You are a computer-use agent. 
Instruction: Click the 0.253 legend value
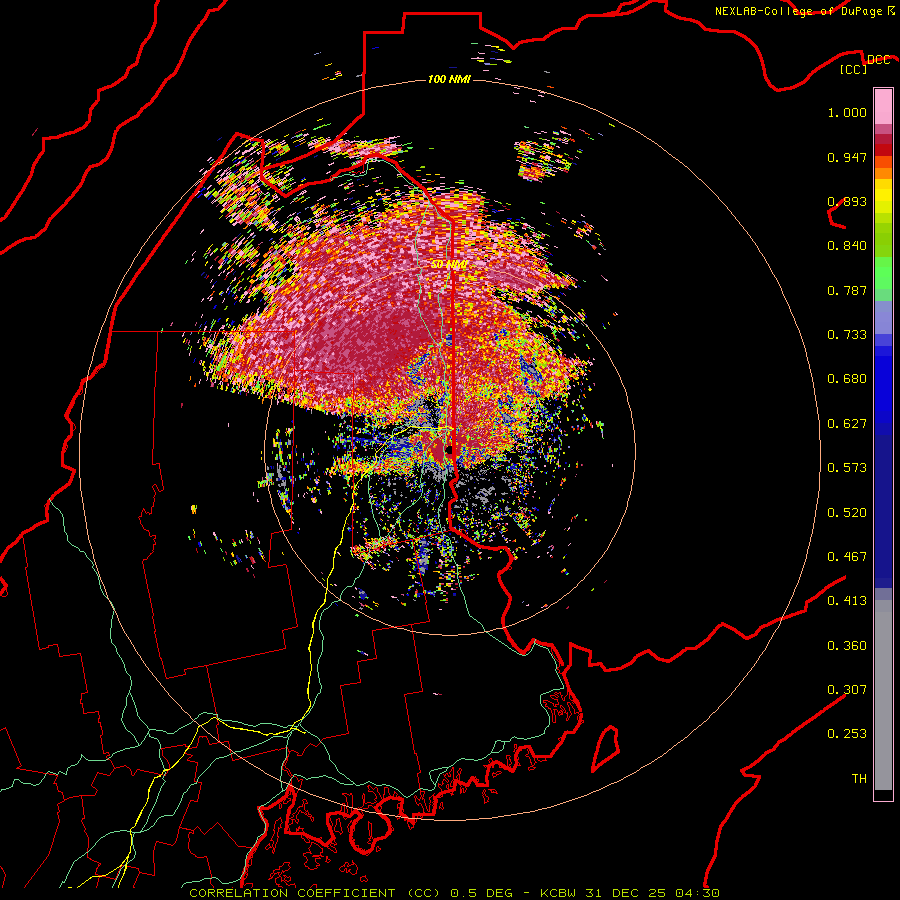[x=847, y=734]
